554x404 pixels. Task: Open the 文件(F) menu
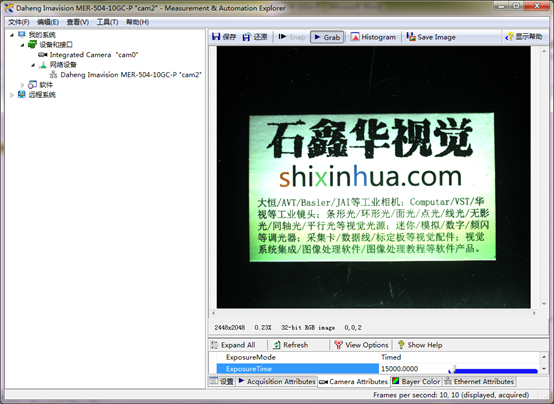(x=19, y=22)
